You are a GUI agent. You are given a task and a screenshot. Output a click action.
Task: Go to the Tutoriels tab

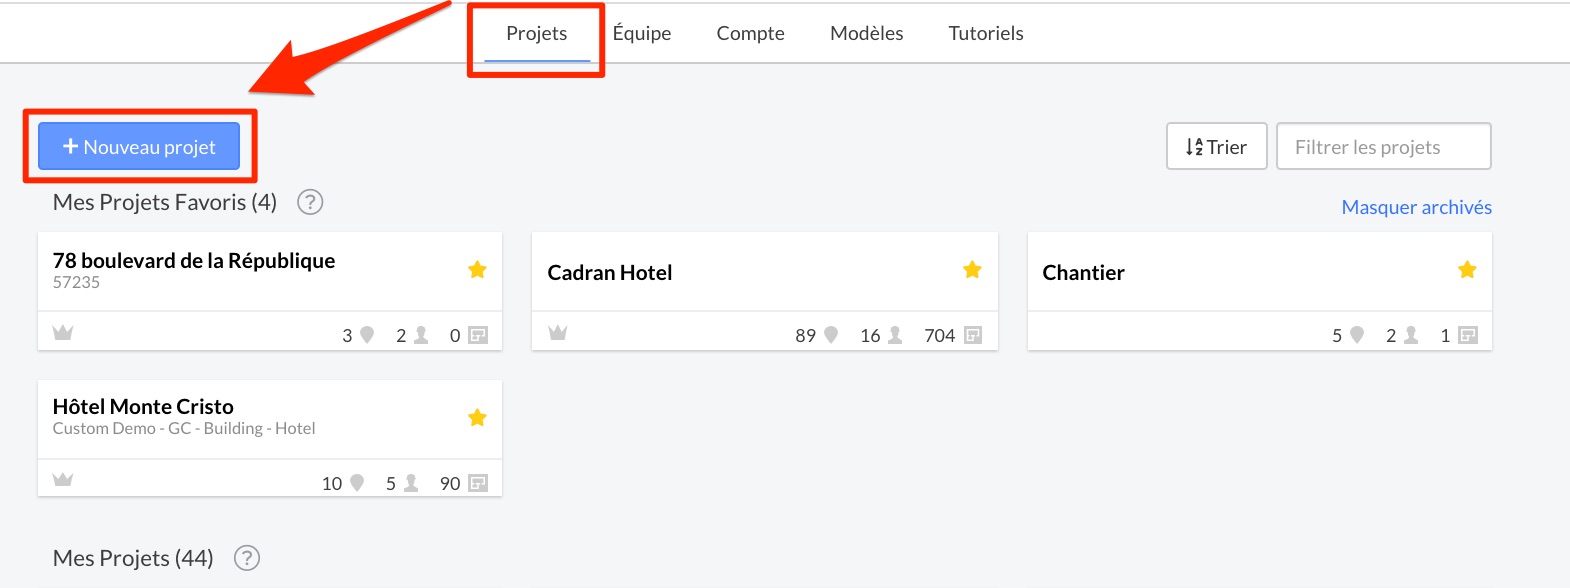(x=986, y=33)
